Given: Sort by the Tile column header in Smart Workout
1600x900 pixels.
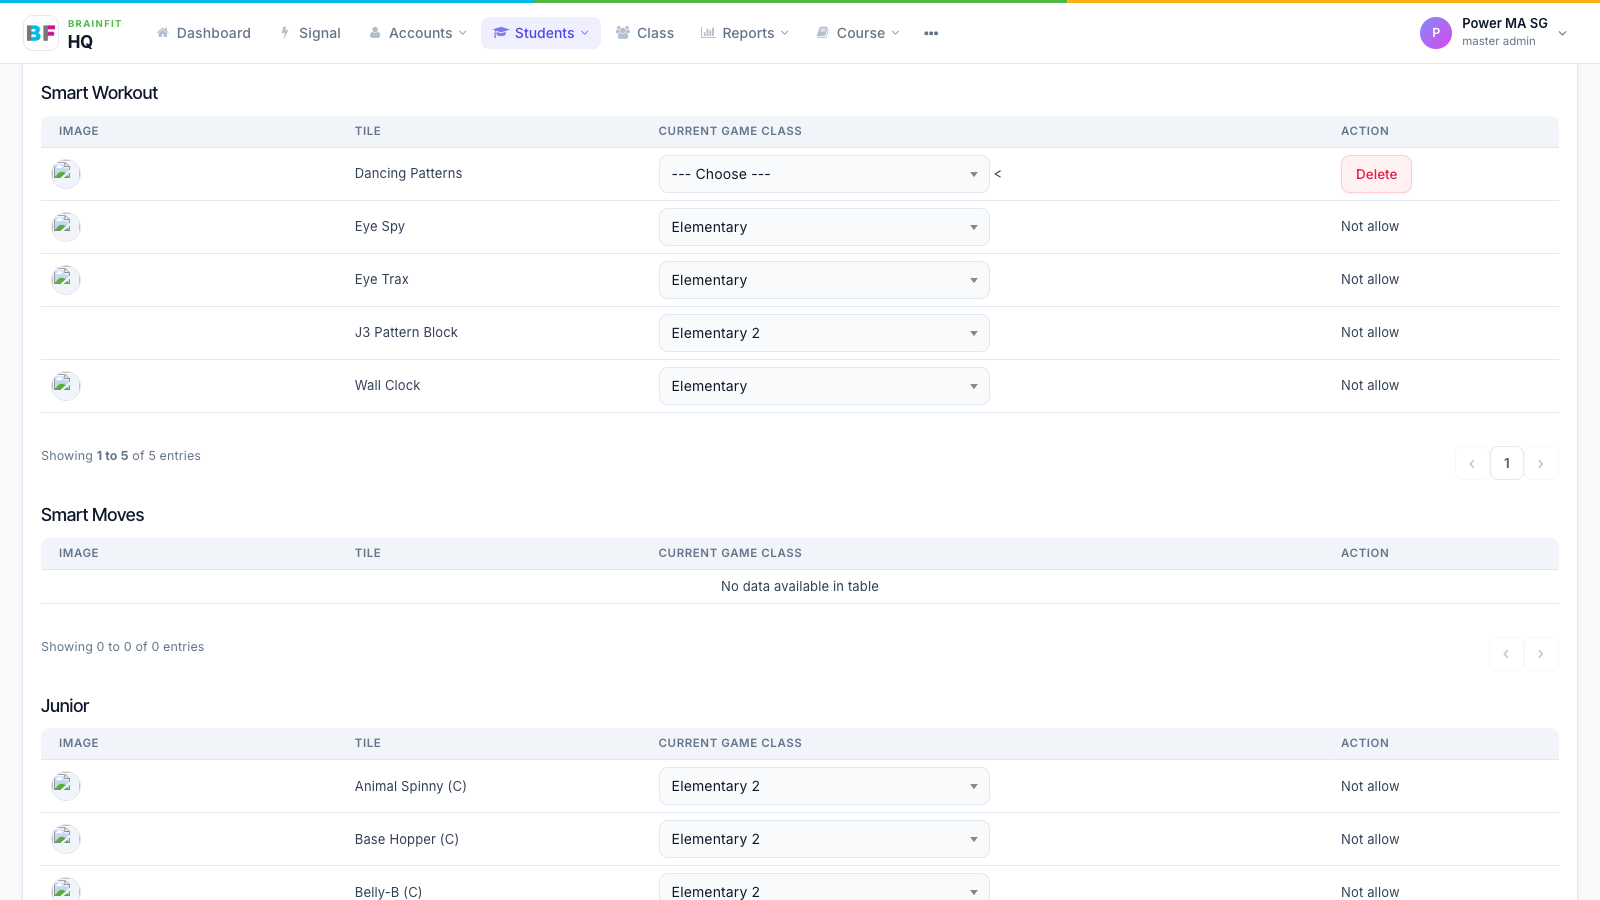Looking at the screenshot, I should (x=368, y=131).
